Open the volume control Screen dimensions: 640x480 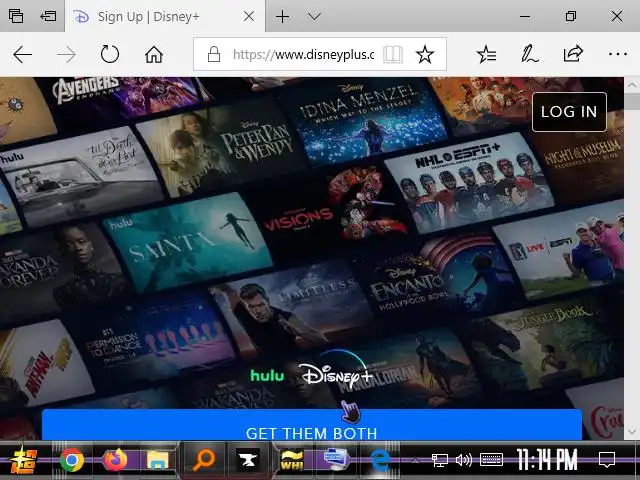pyautogui.click(x=464, y=460)
